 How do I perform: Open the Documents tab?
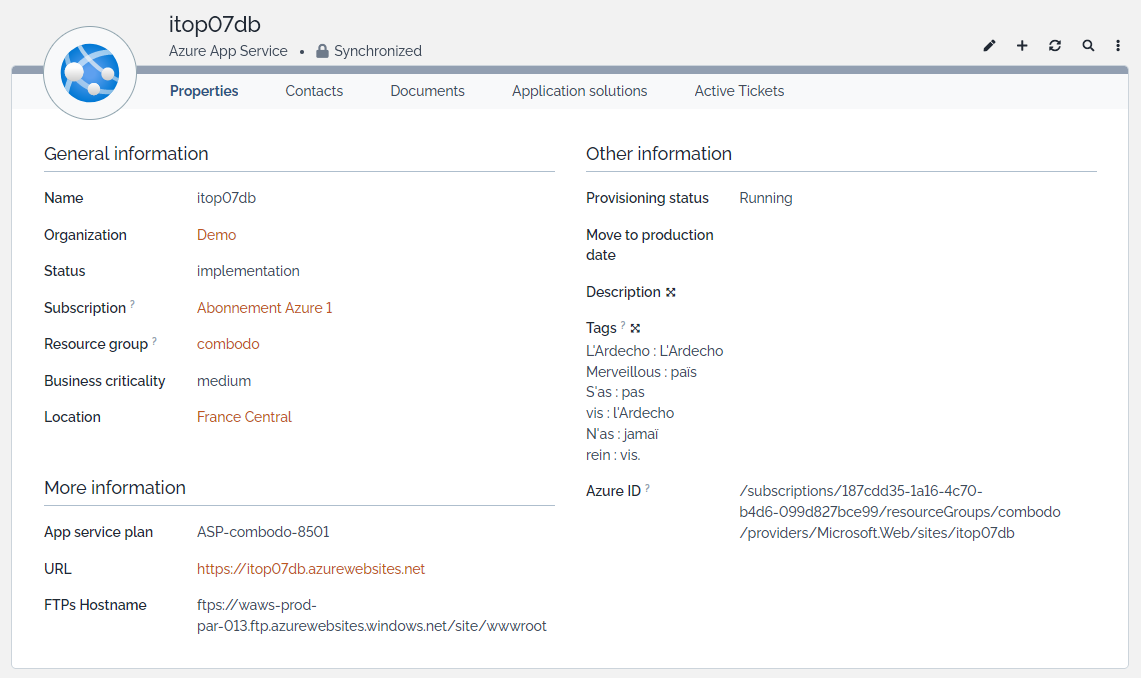427,91
